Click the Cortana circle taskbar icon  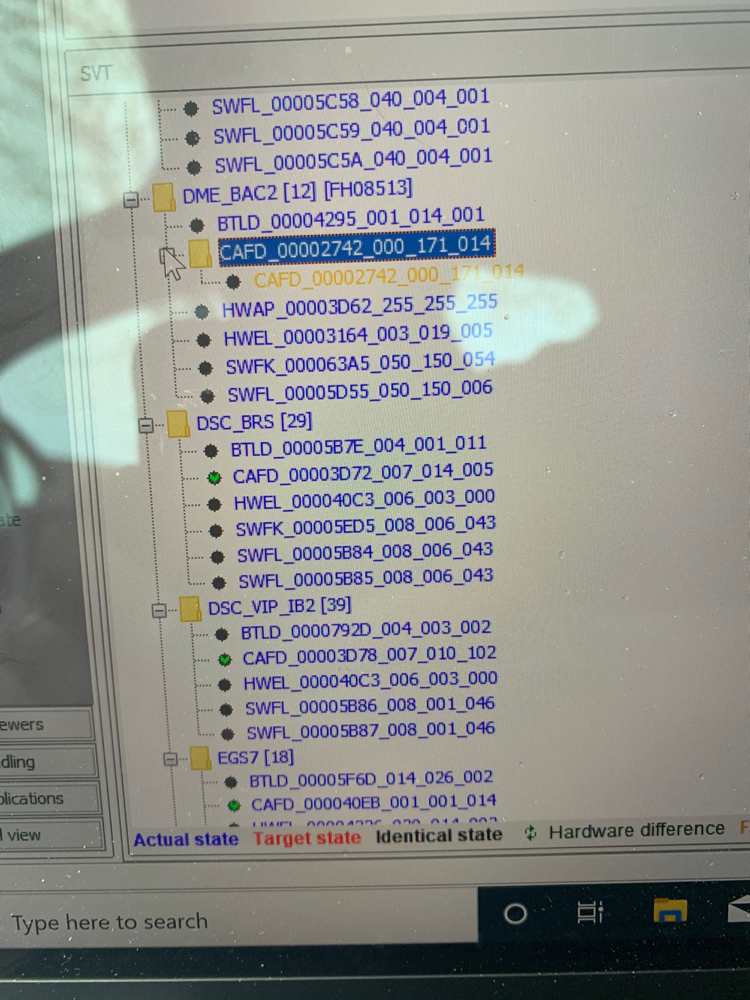click(515, 914)
